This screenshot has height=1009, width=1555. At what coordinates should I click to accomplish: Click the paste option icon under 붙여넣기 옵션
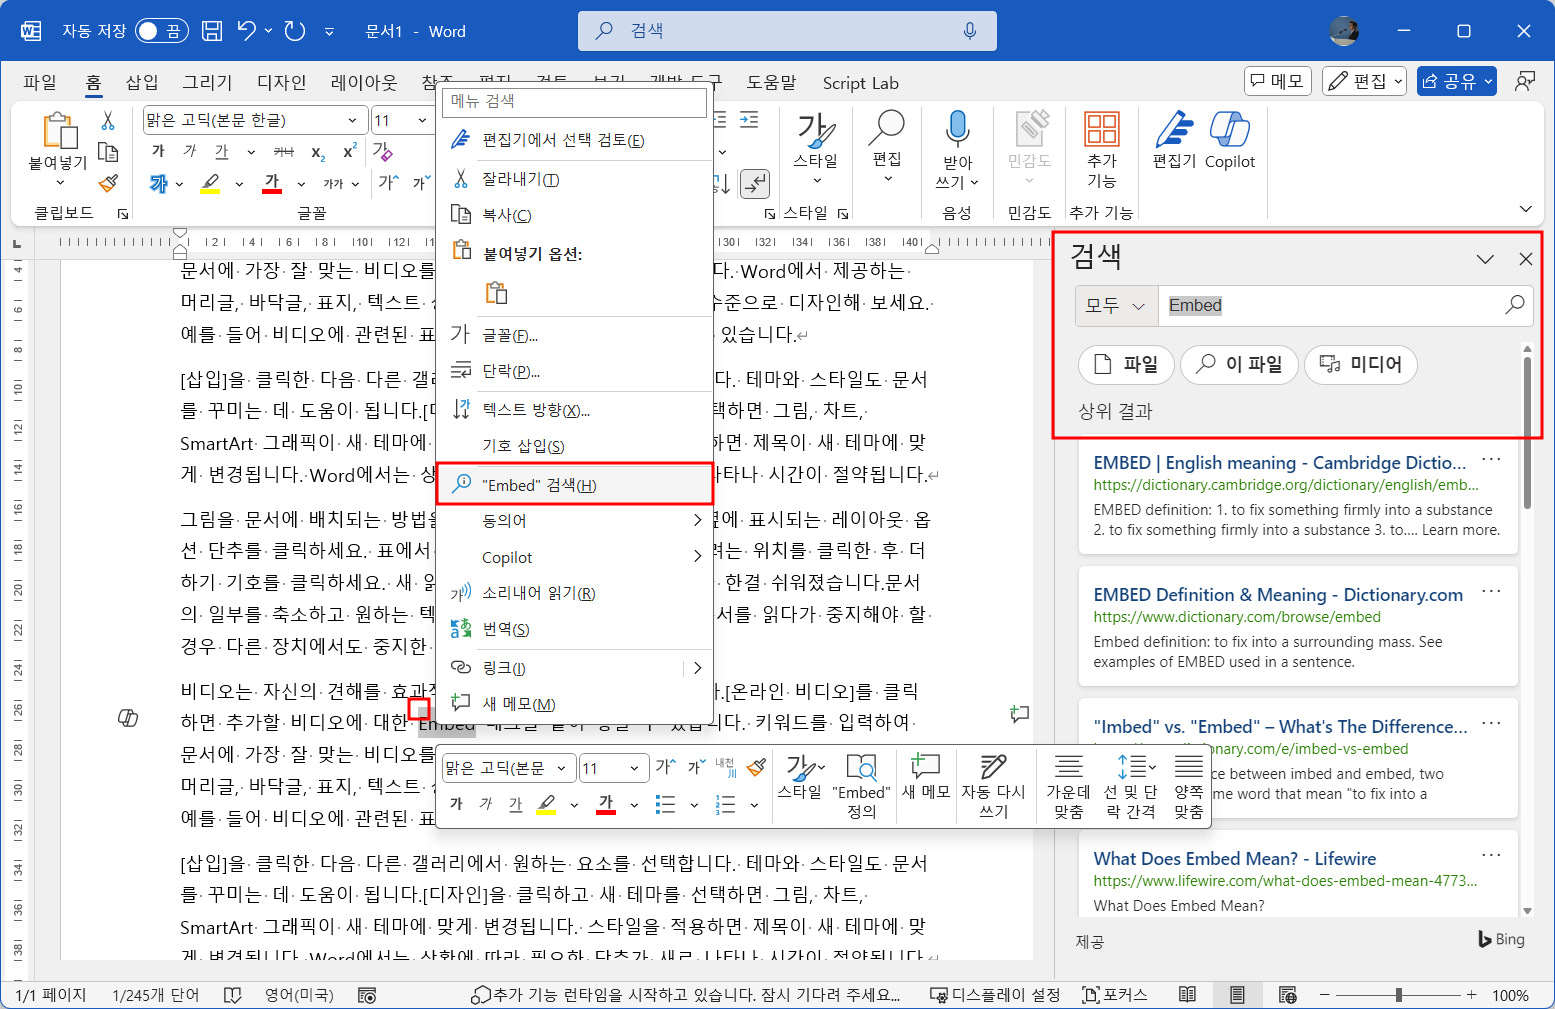[496, 292]
